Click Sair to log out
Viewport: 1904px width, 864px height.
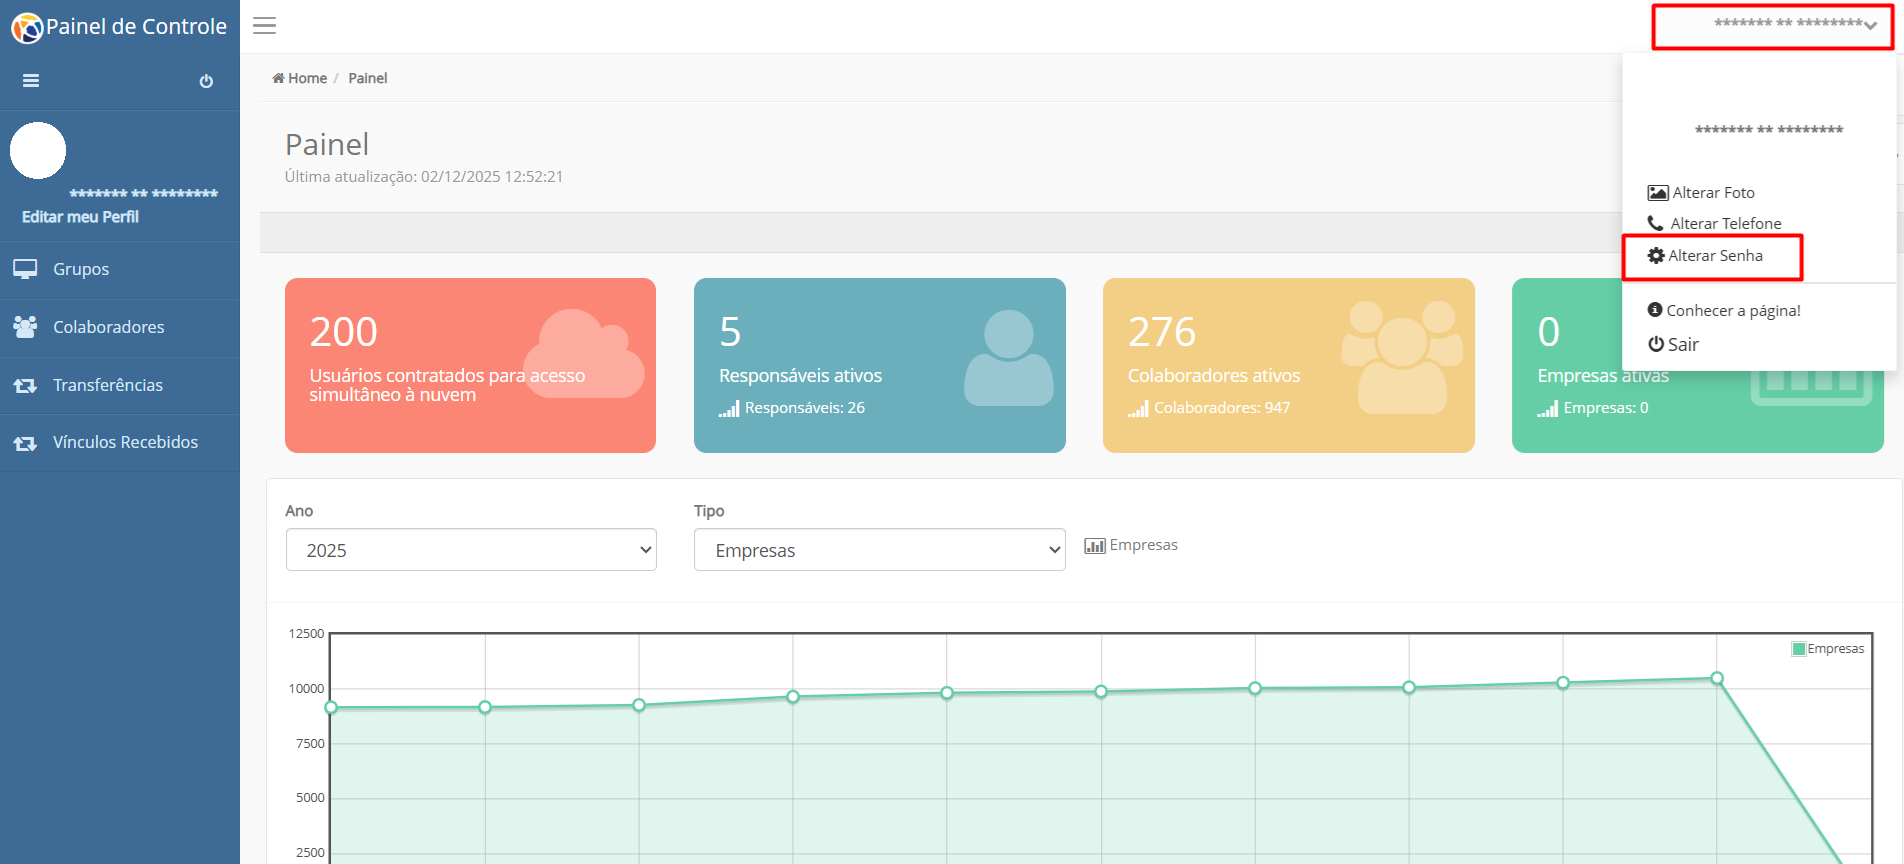[1673, 345]
